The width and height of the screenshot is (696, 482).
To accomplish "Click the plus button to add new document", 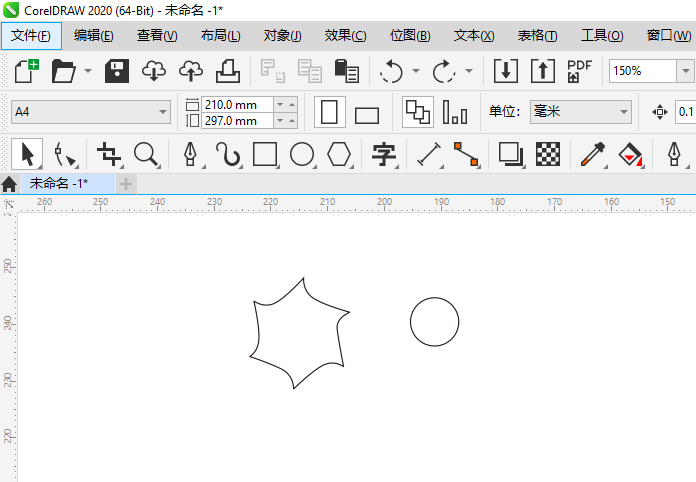I will [x=126, y=184].
